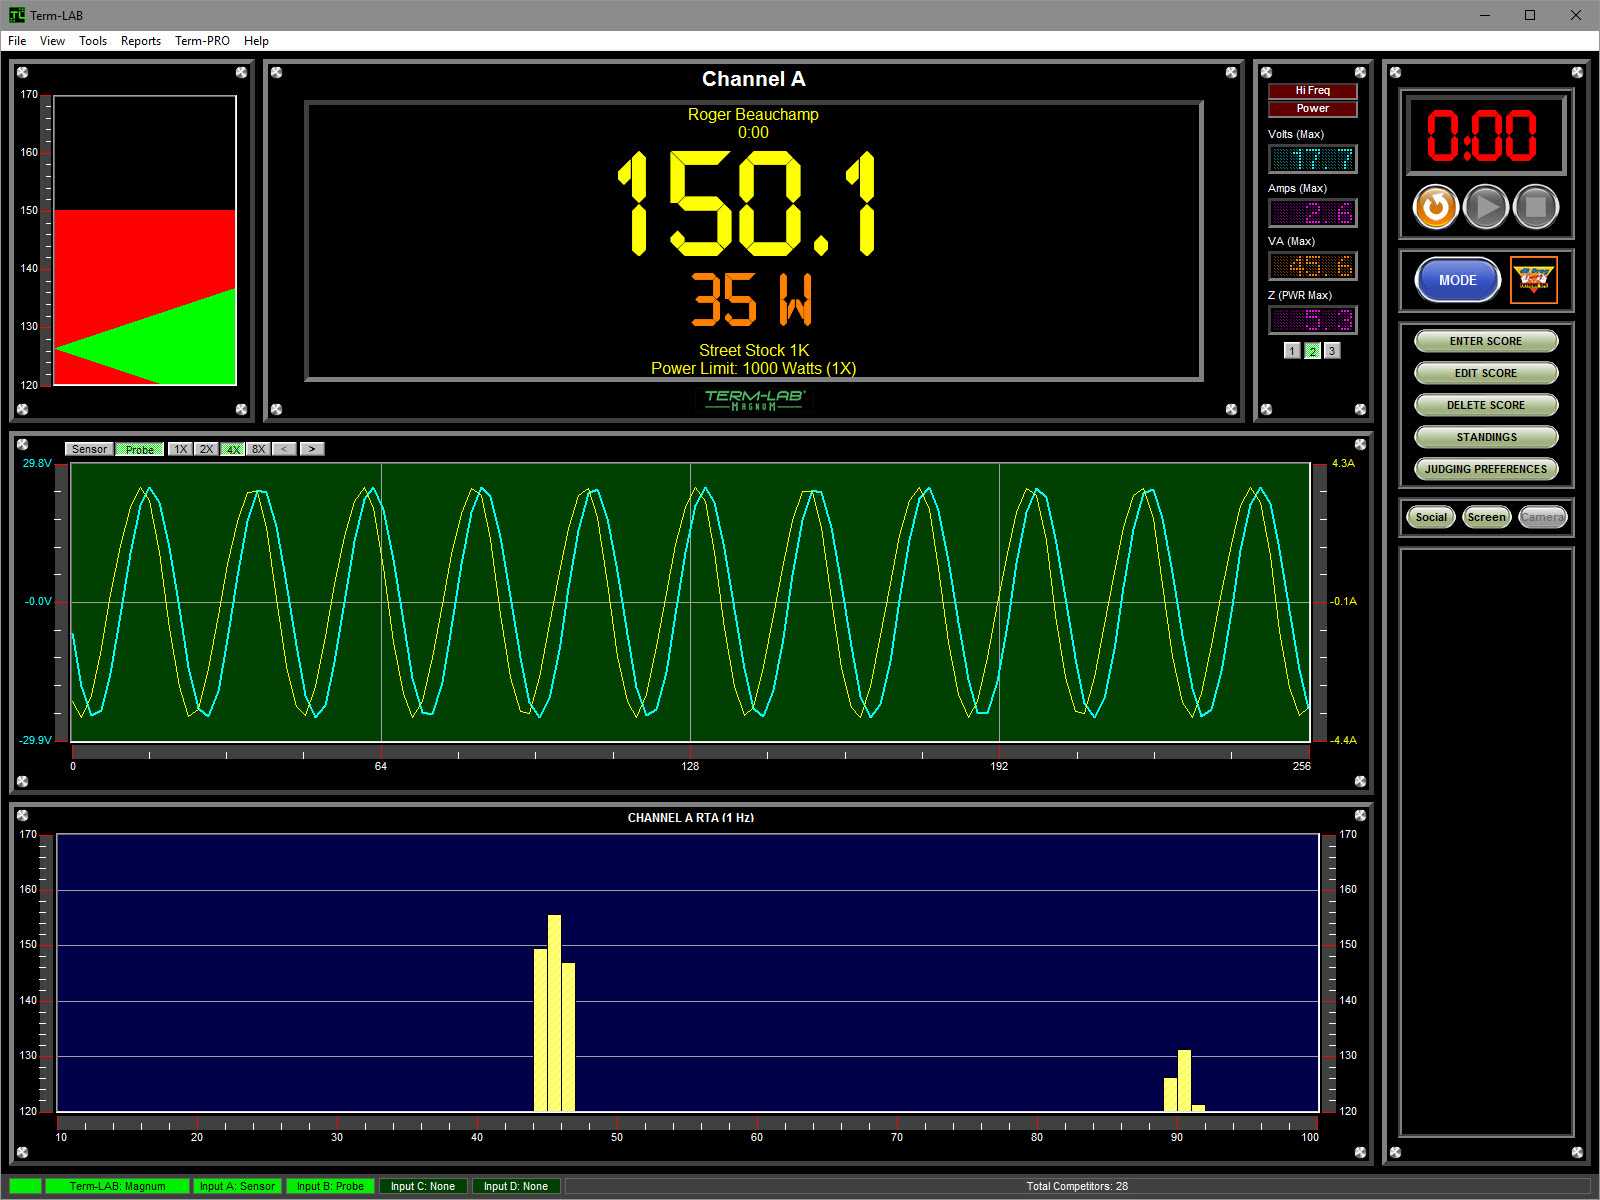Image resolution: width=1600 pixels, height=1200 pixels.
Task: Click the Amps (Max) readout
Action: pyautogui.click(x=1313, y=213)
